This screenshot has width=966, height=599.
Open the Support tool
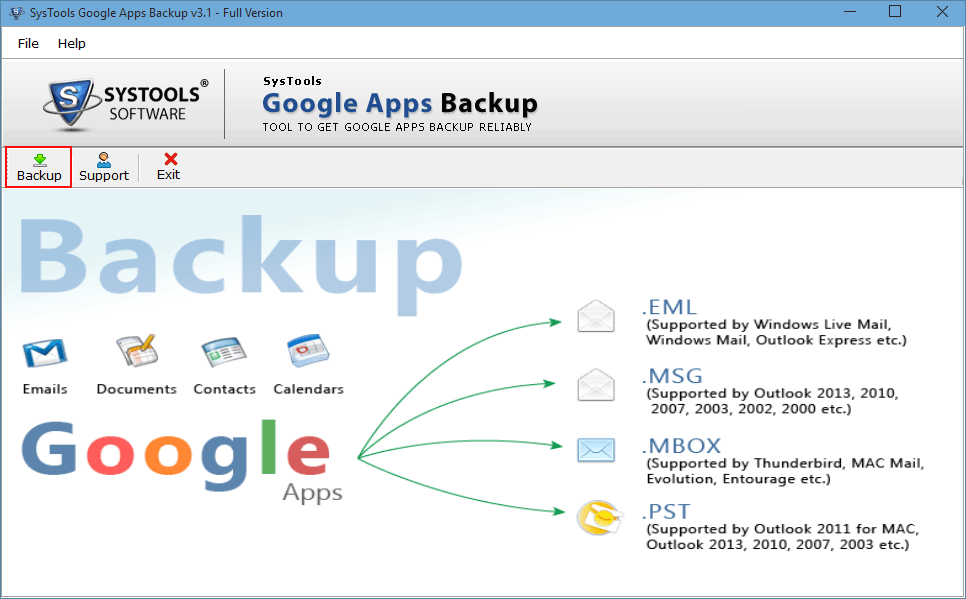pyautogui.click(x=103, y=166)
